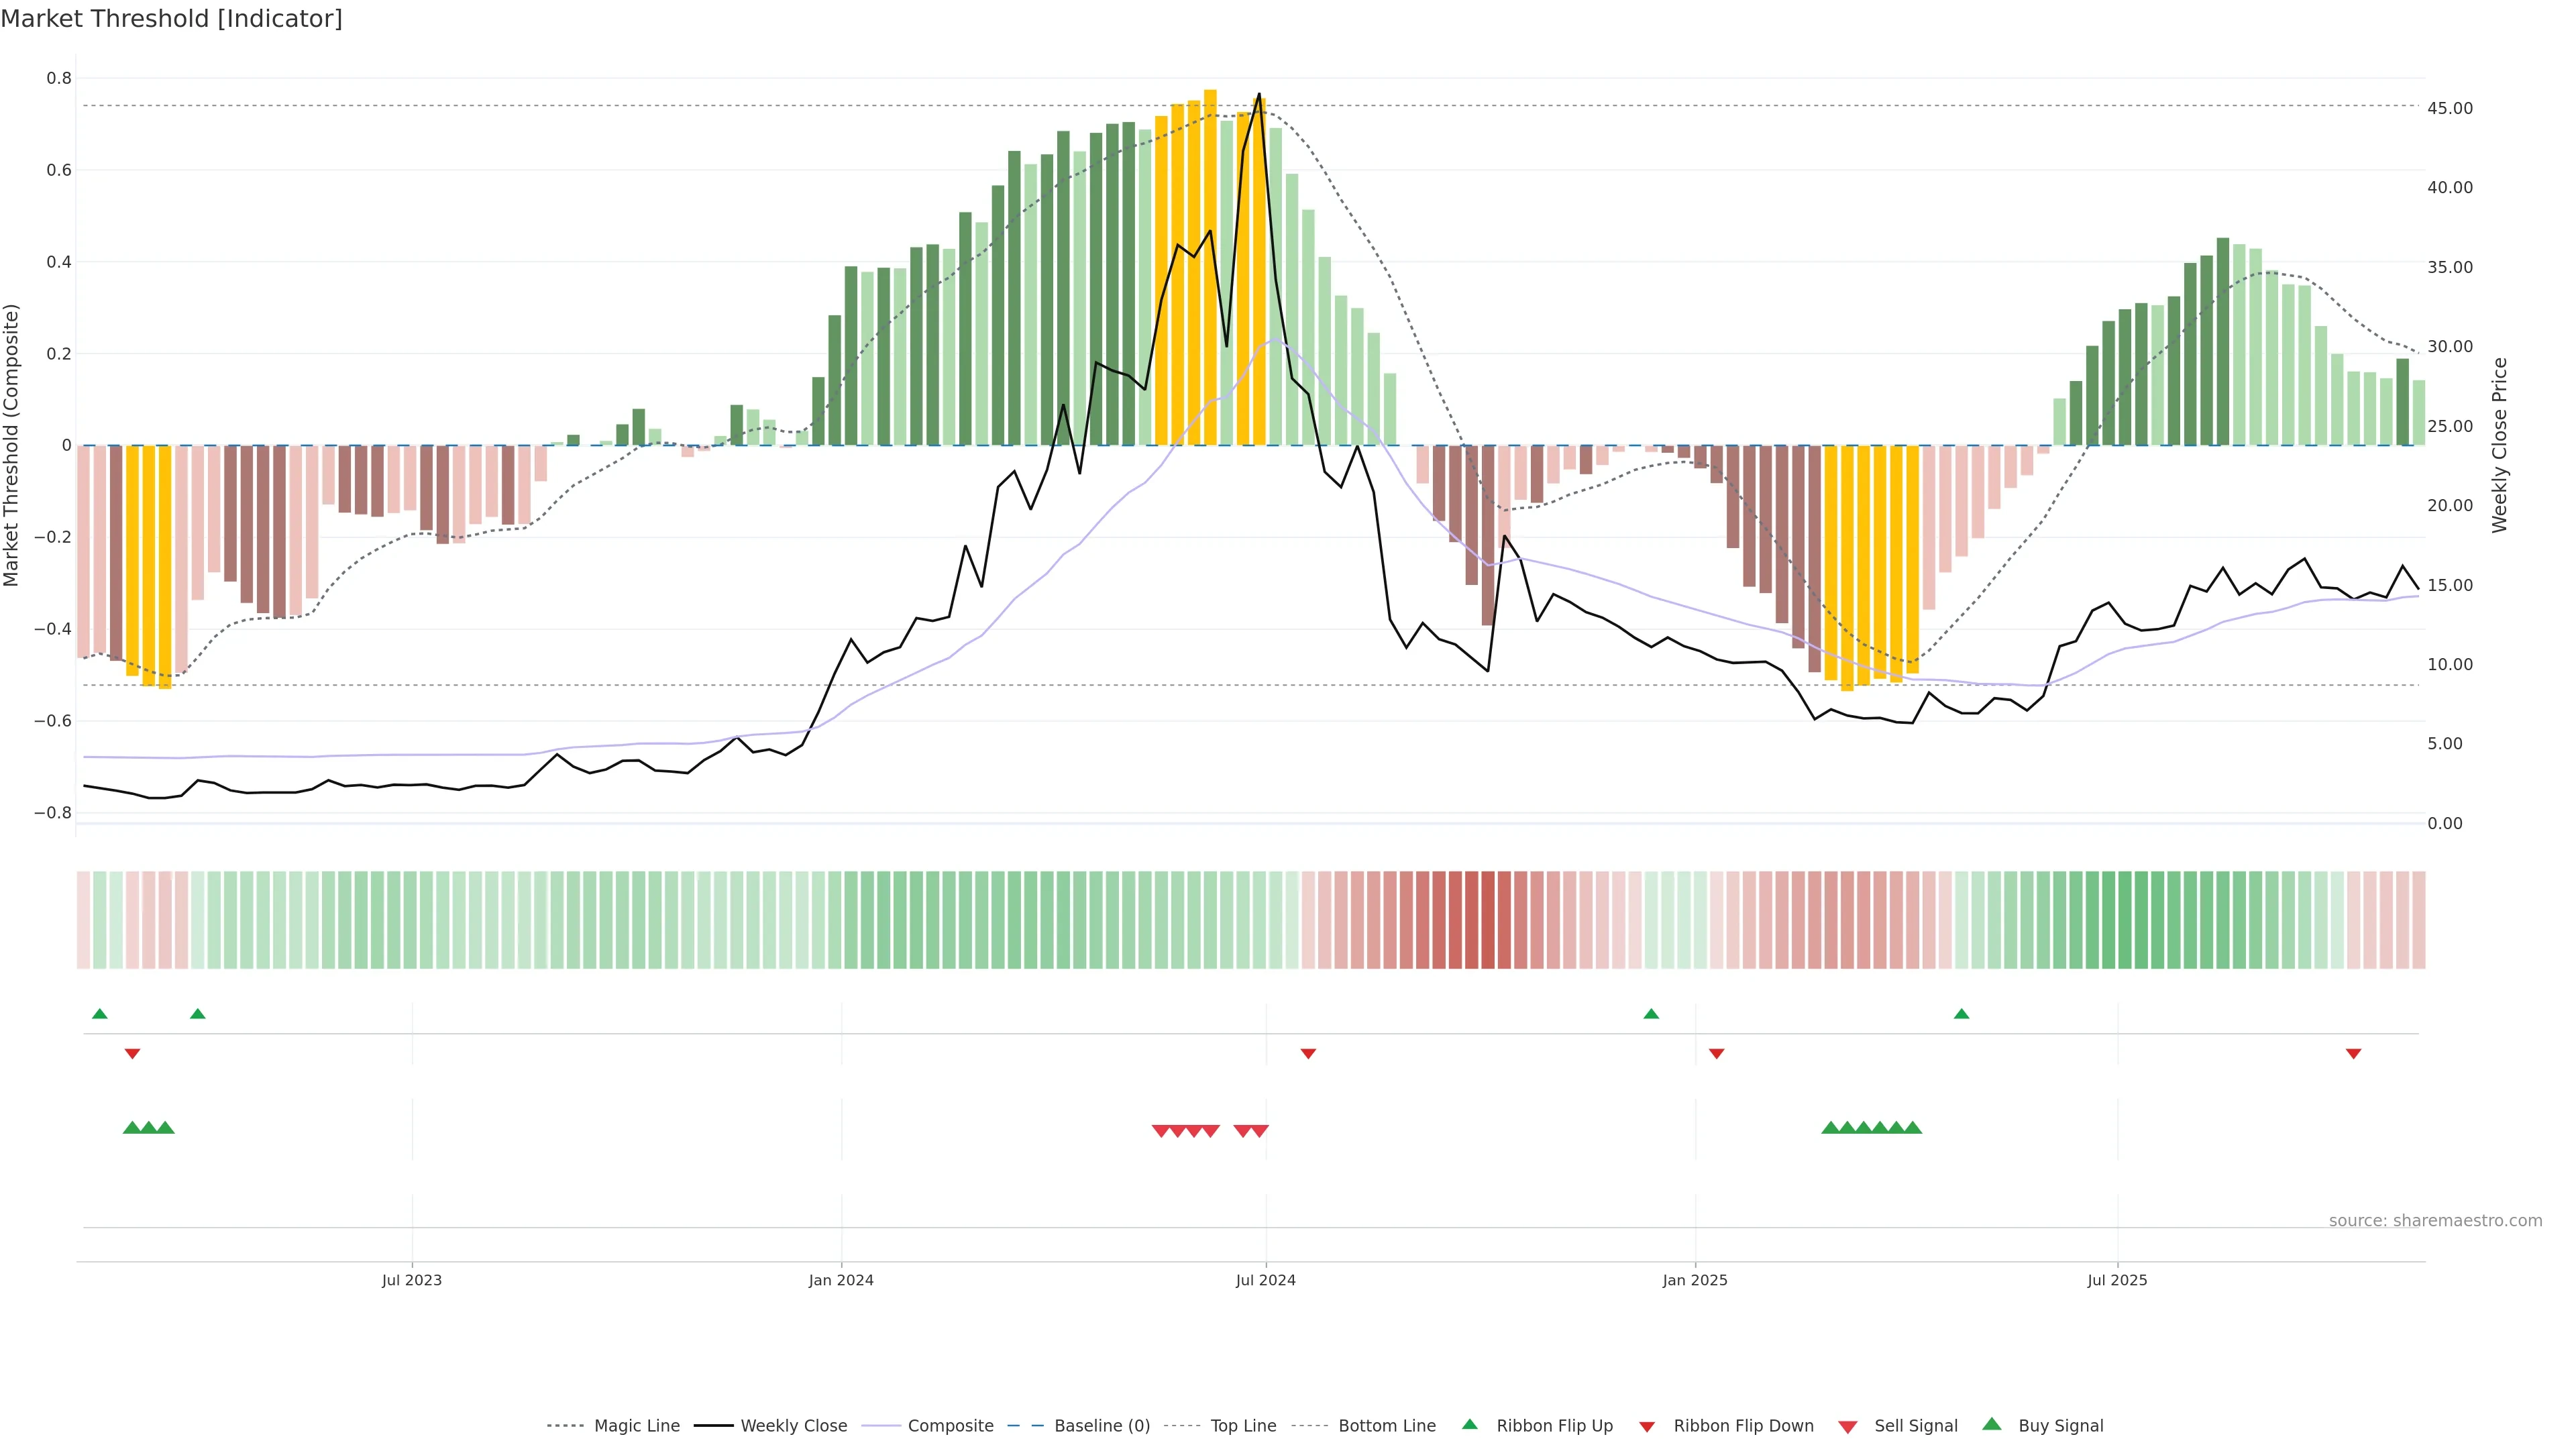Click the Weekly Close Price axis title
2576x1449 pixels.
coord(2500,445)
